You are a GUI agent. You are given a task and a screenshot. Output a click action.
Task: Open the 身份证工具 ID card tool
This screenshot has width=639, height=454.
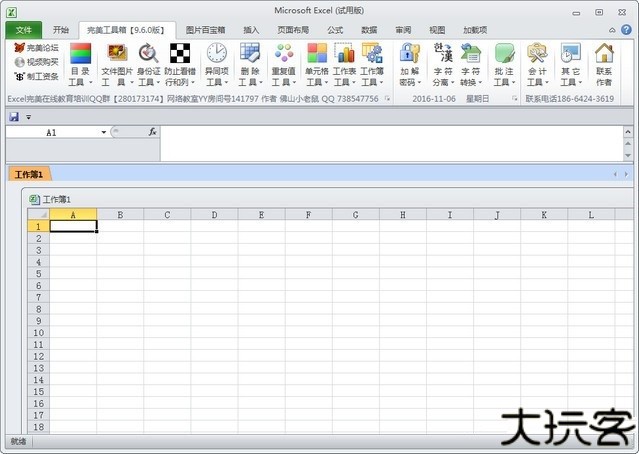click(148, 64)
